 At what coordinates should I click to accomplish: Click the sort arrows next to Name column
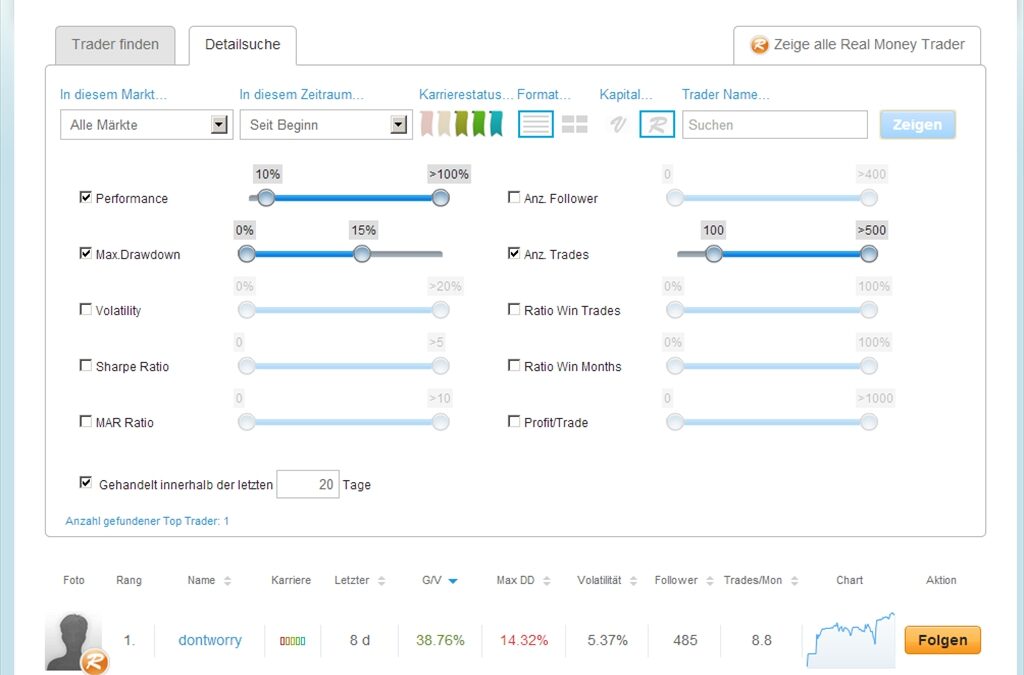227,581
